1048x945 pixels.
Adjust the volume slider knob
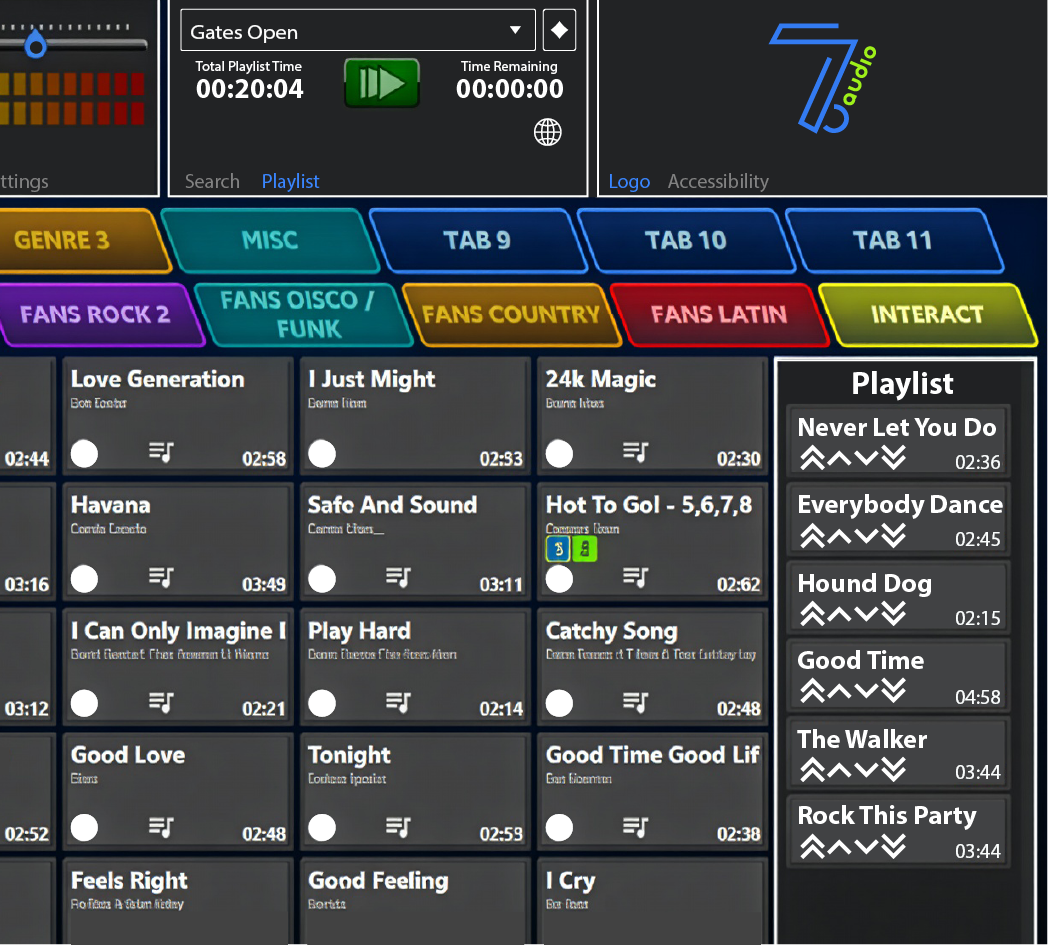(x=35, y=44)
